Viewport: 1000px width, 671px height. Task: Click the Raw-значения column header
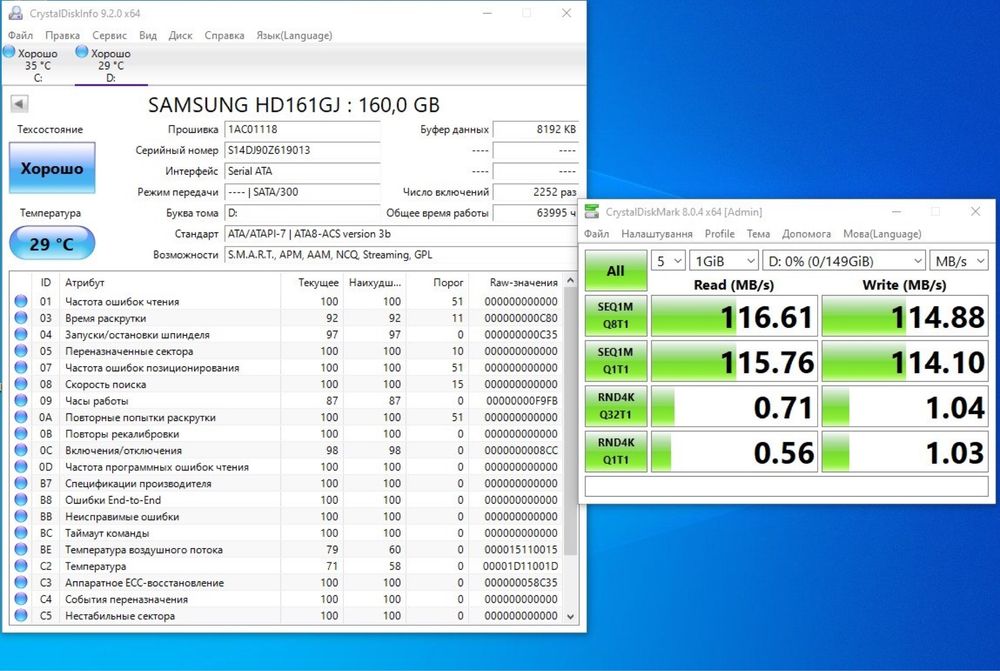[524, 282]
